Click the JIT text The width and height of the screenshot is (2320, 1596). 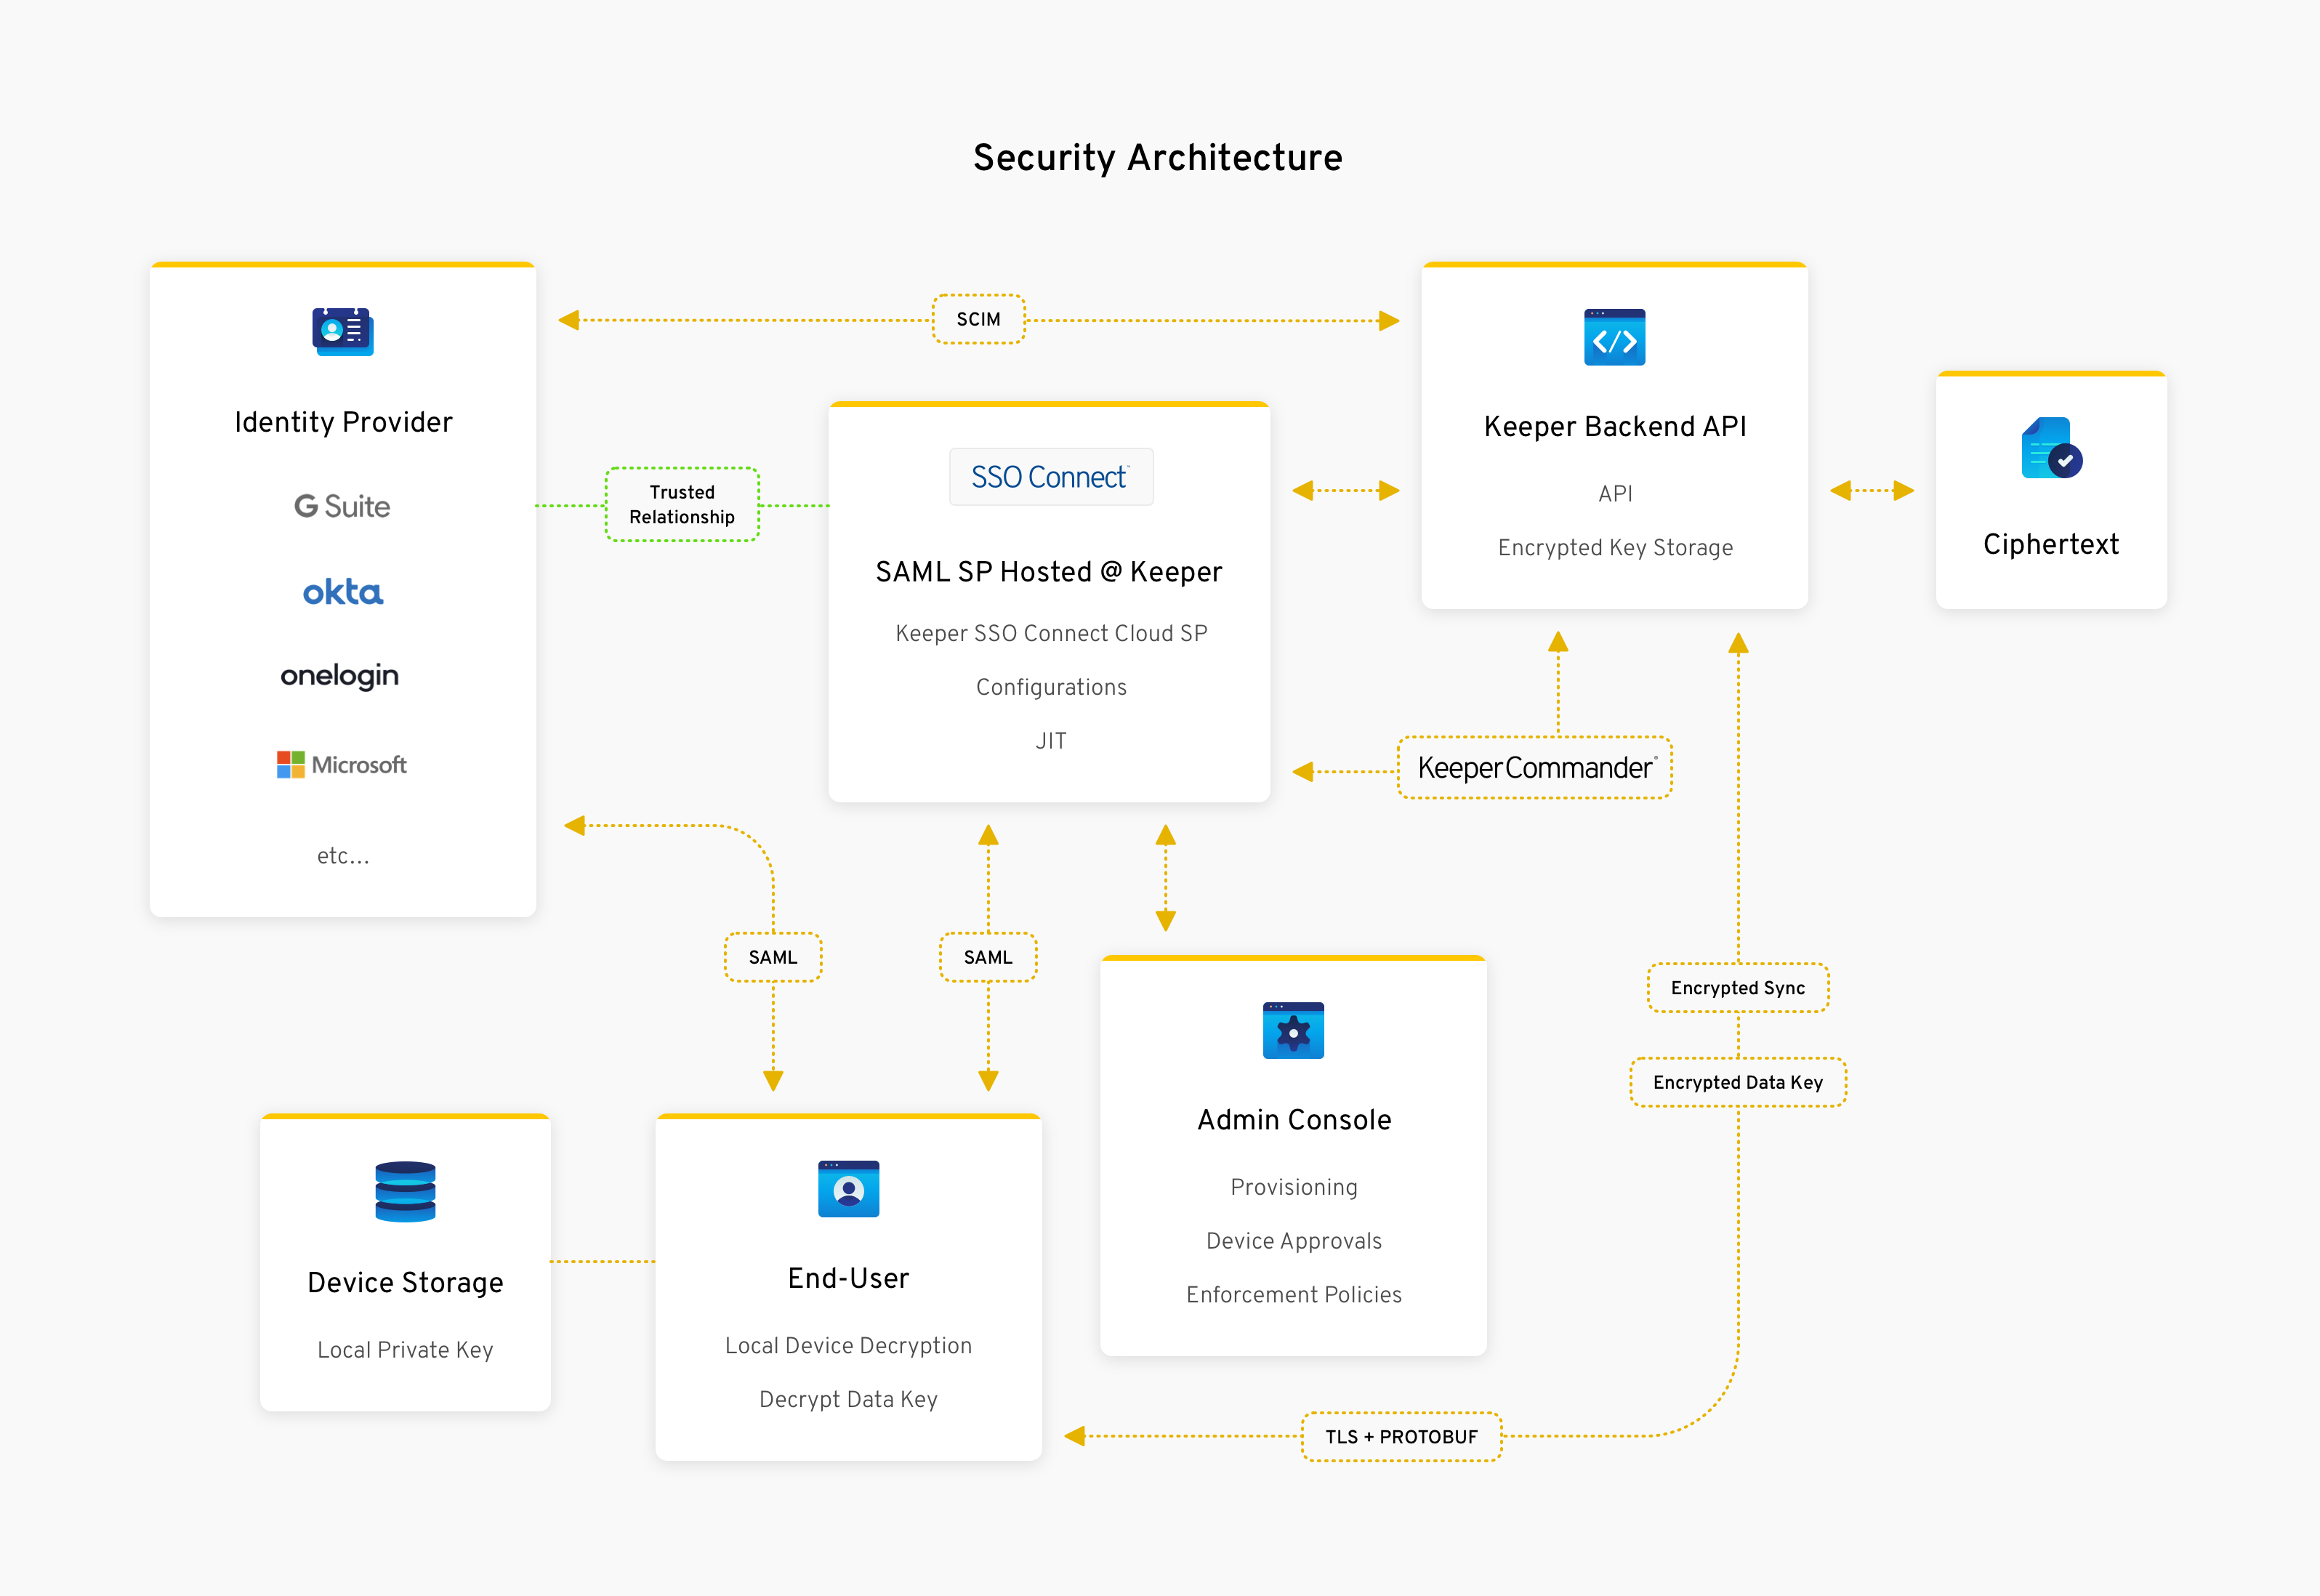pos(1051,741)
